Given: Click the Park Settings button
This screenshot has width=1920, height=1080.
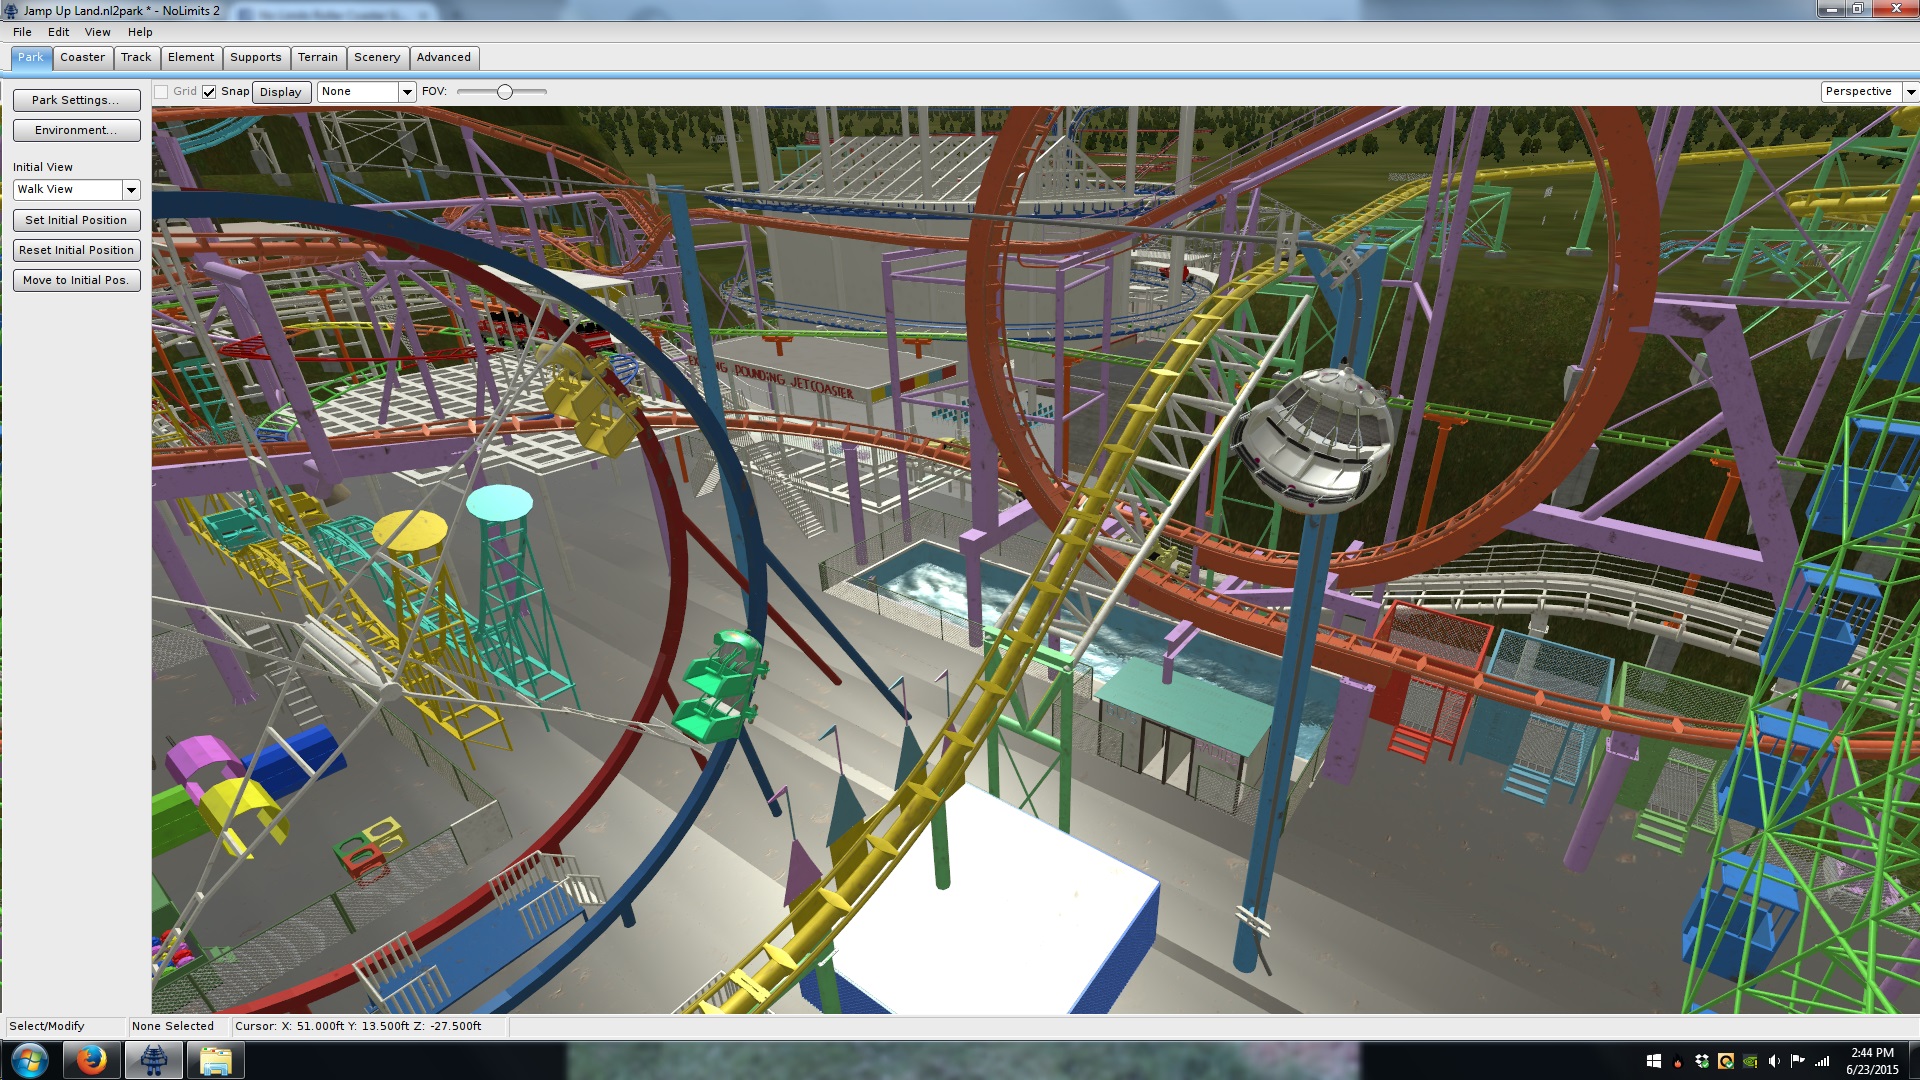Looking at the screenshot, I should [76, 100].
